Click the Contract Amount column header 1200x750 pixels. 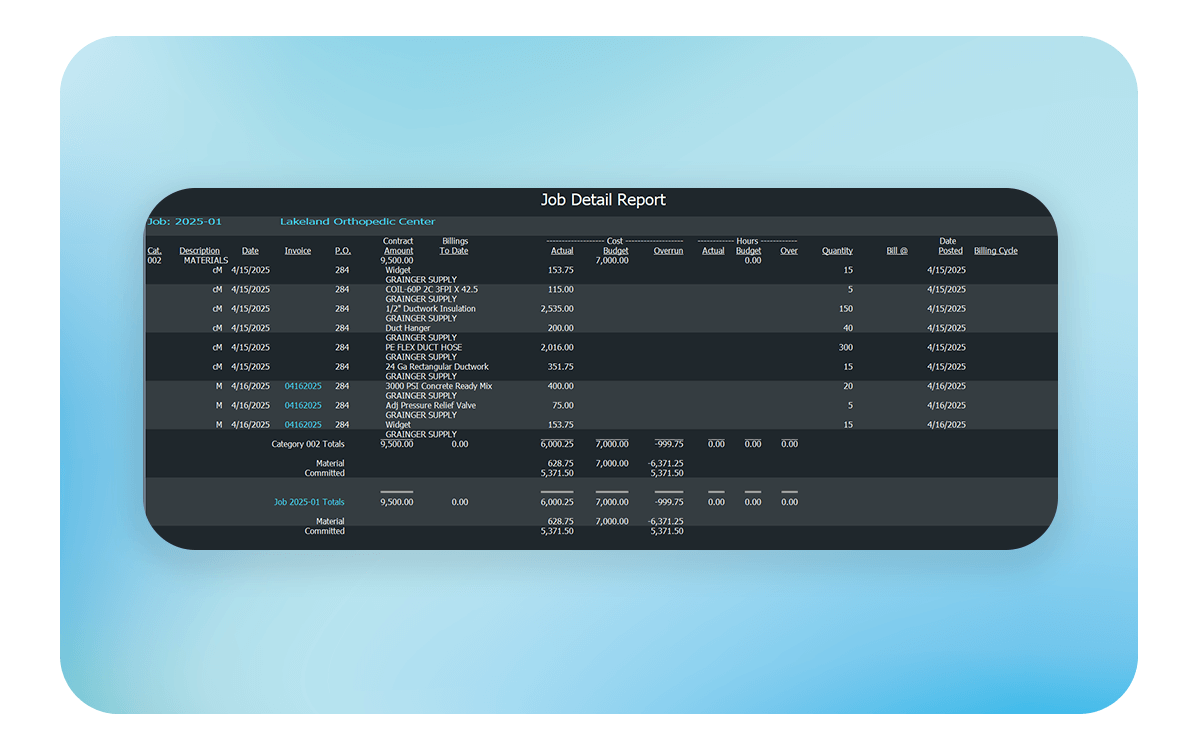coord(398,246)
